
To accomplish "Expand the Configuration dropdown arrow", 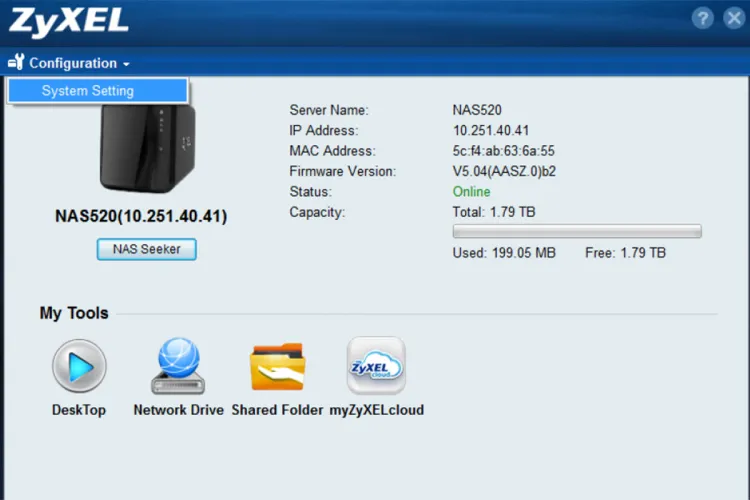I will click(x=127, y=64).
